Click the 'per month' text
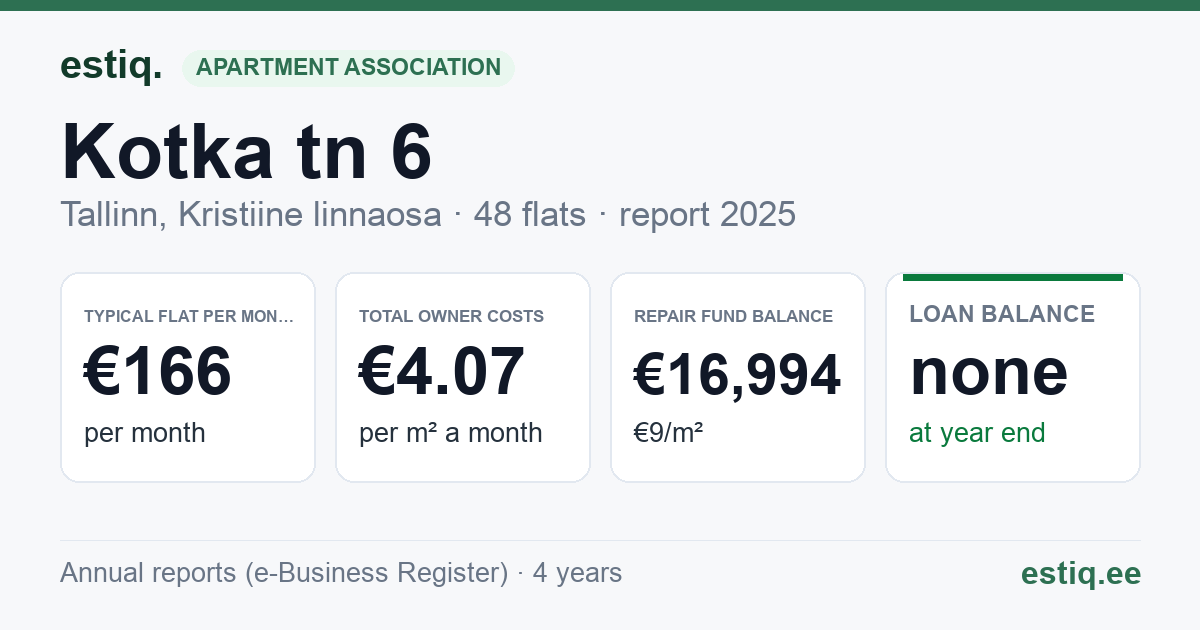This screenshot has height=630, width=1200. 145,433
